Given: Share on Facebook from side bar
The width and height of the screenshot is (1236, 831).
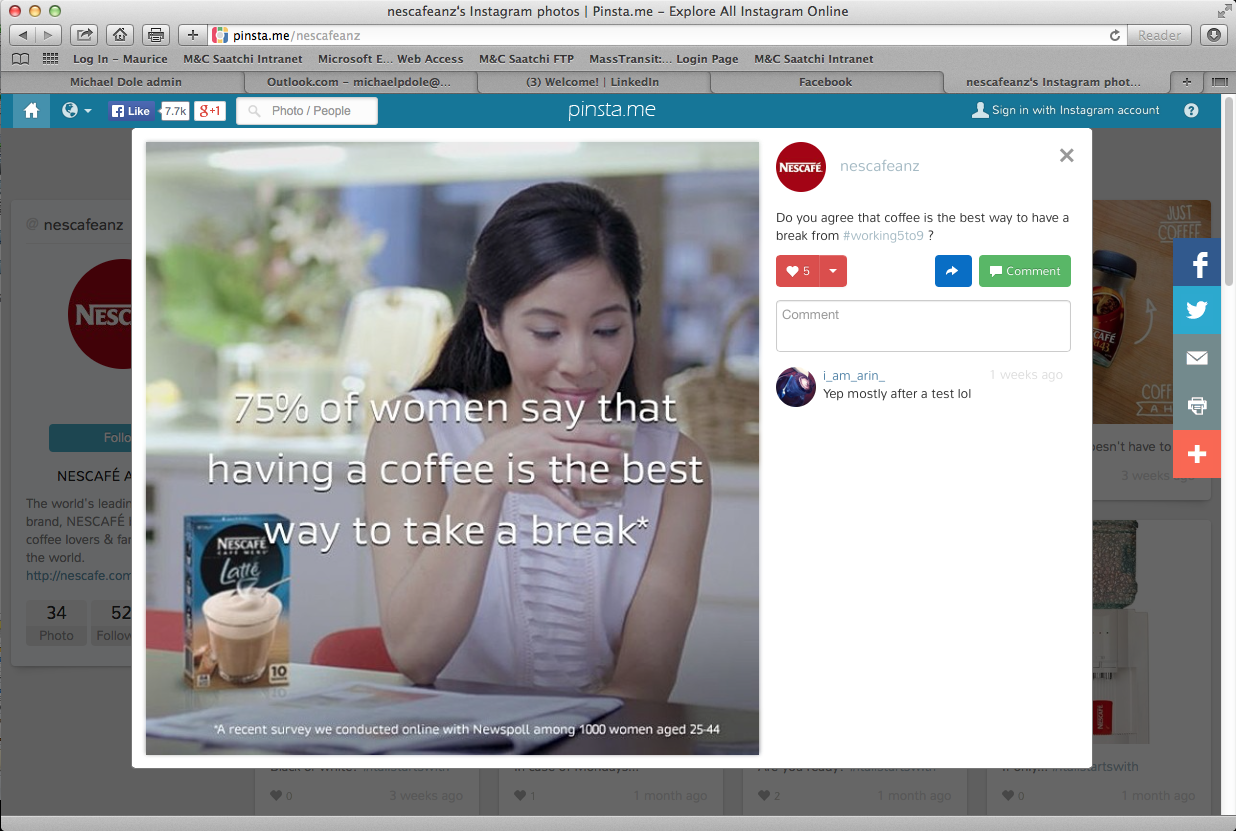Looking at the screenshot, I should coord(1197,263).
